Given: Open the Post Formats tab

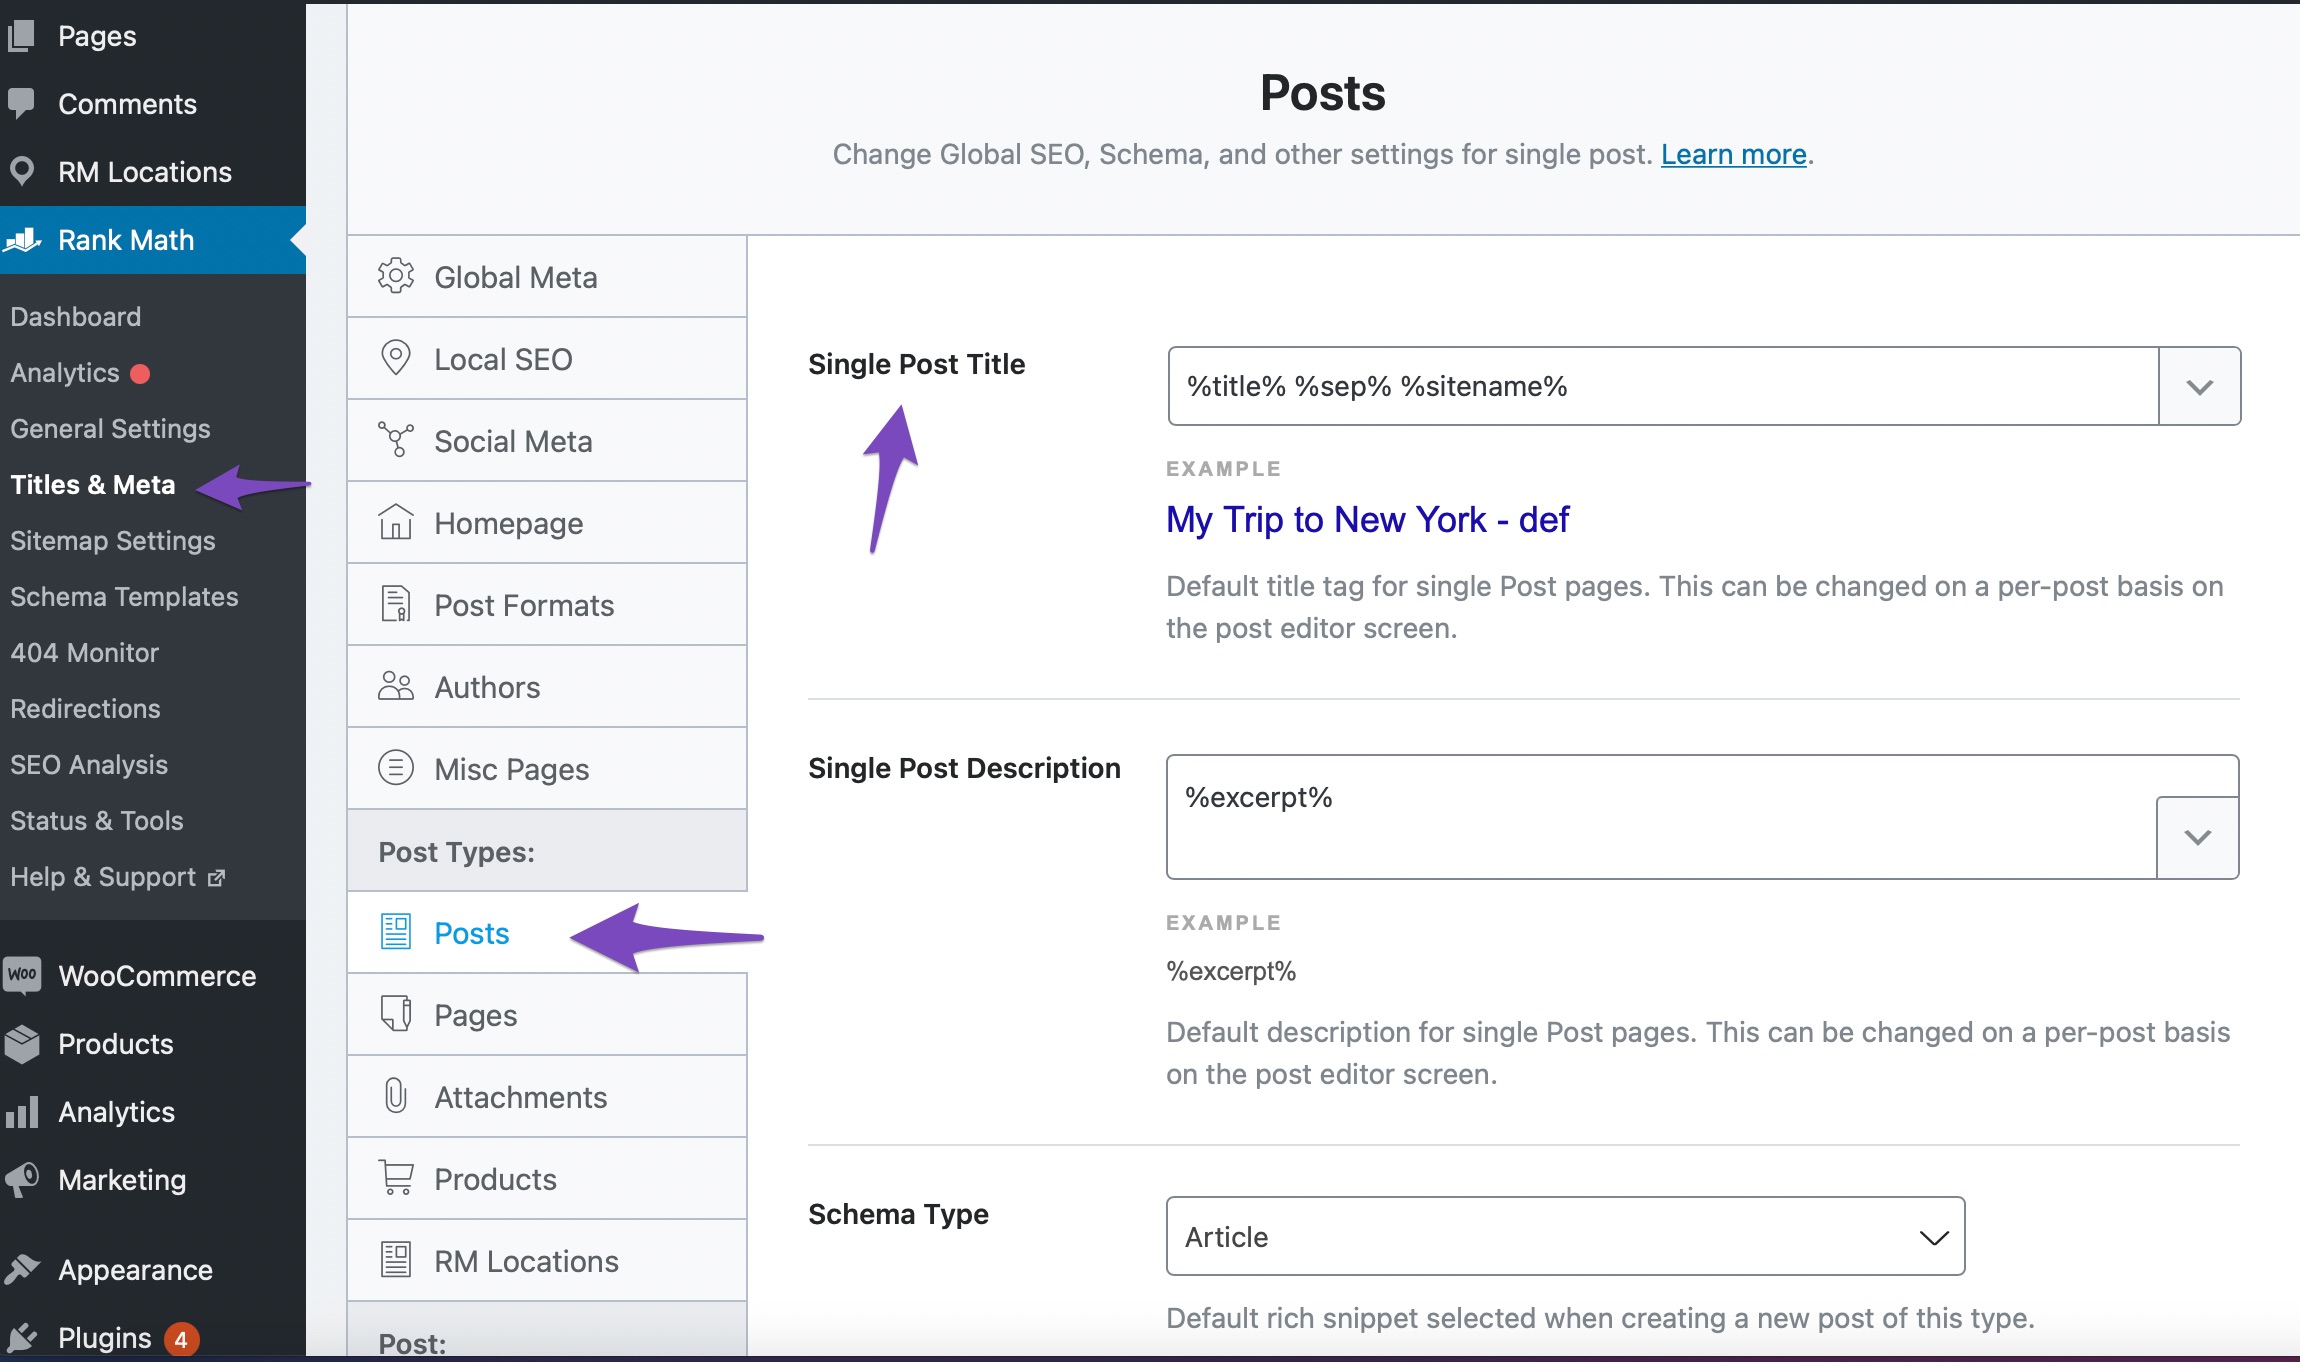Looking at the screenshot, I should [x=524, y=605].
